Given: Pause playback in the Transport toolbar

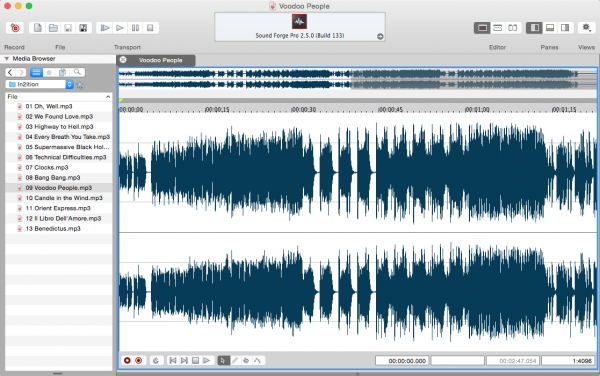Looking at the screenshot, I should pos(135,28).
